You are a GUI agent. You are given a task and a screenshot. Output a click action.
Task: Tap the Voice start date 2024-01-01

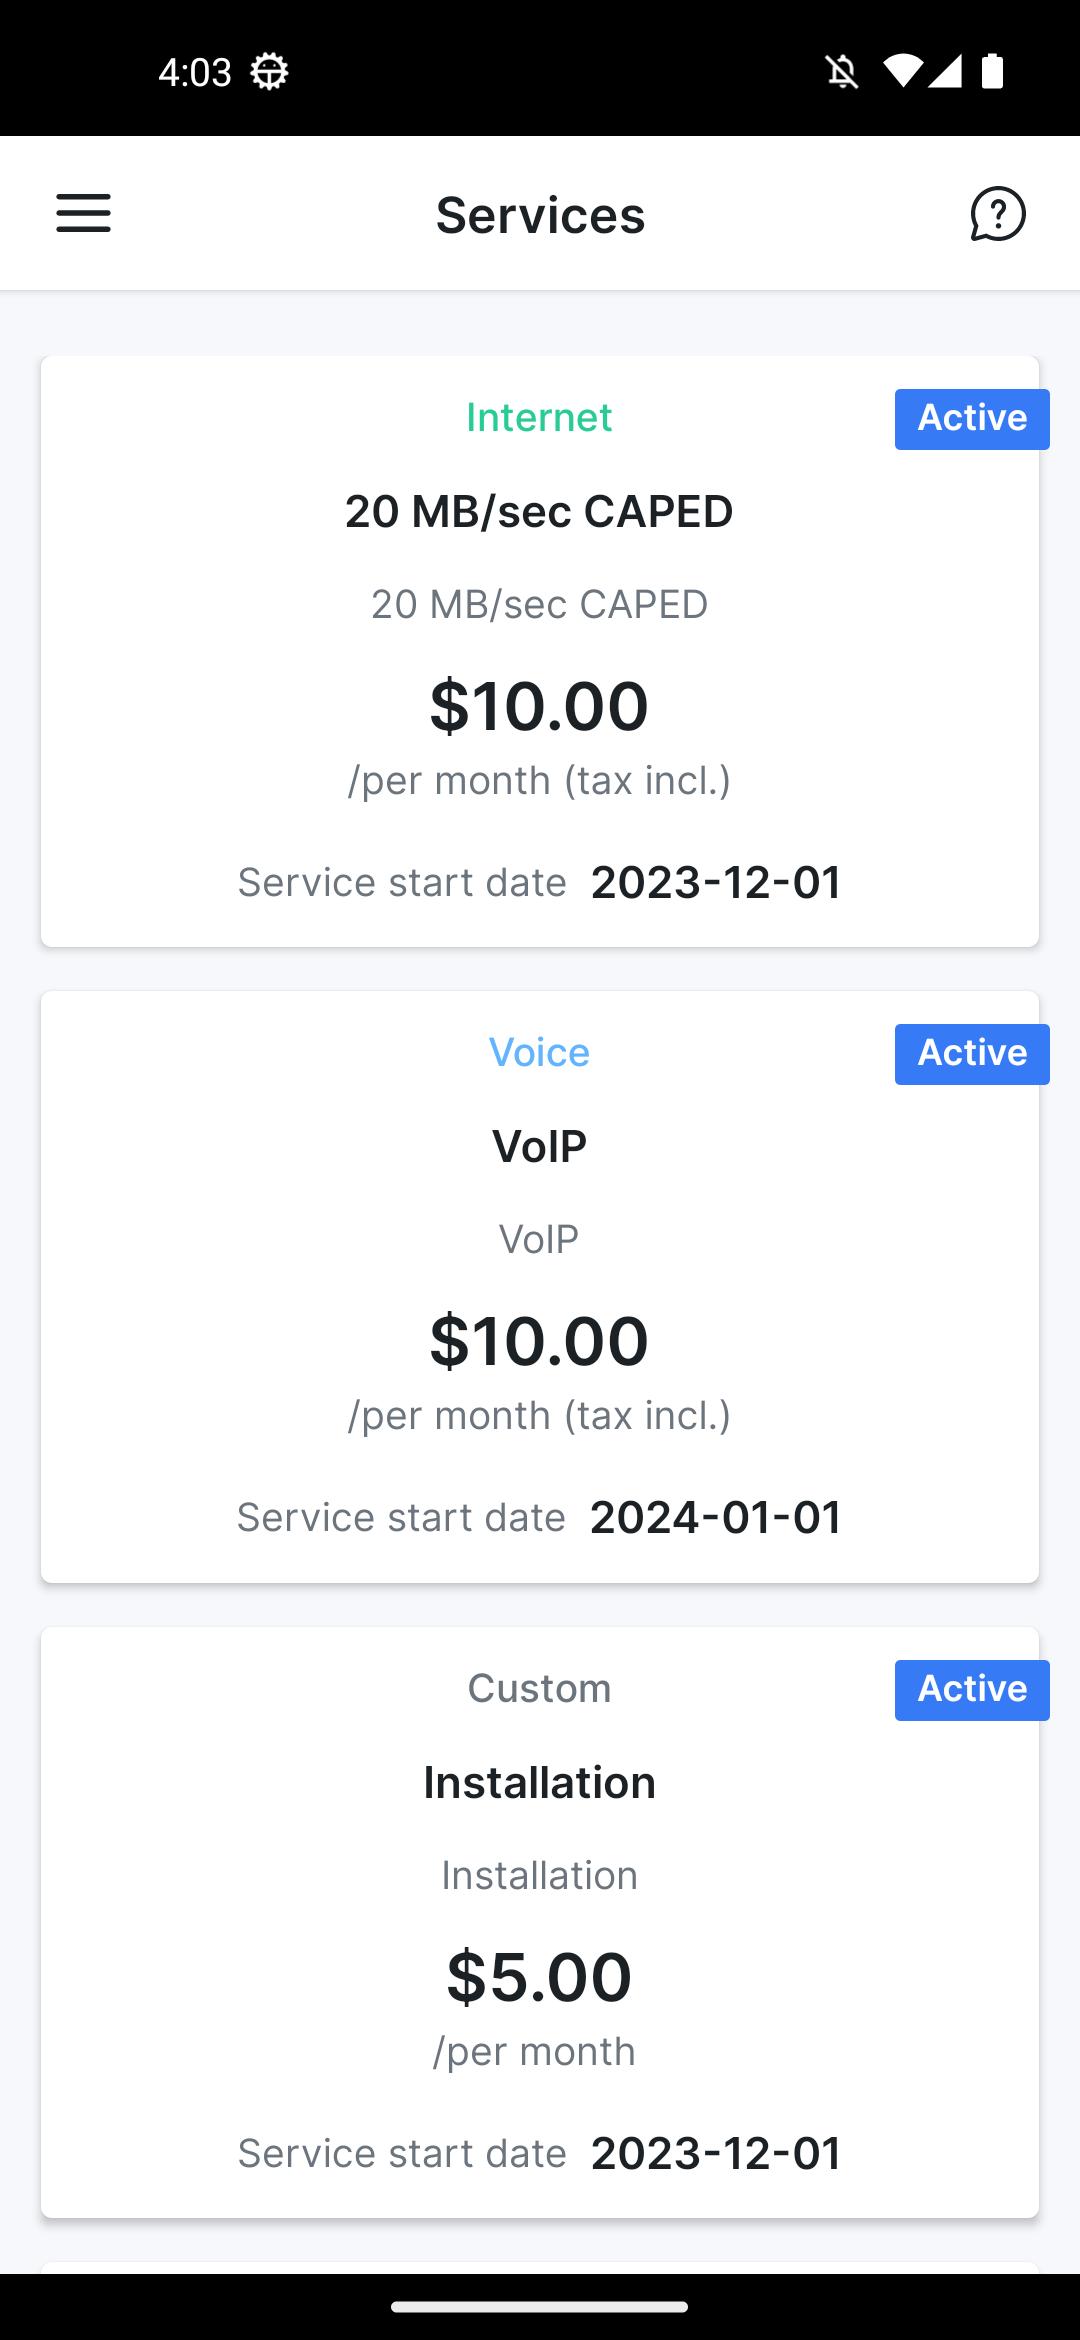716,1518
